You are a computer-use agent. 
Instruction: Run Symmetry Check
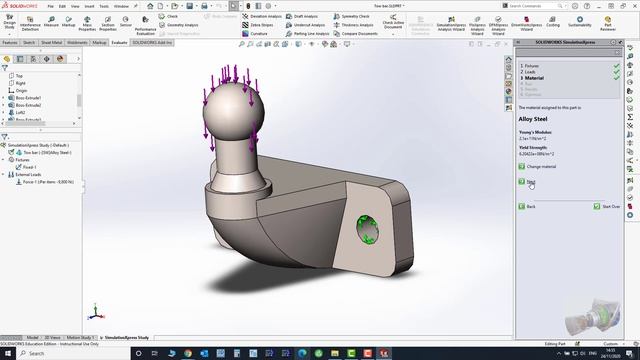tap(351, 16)
